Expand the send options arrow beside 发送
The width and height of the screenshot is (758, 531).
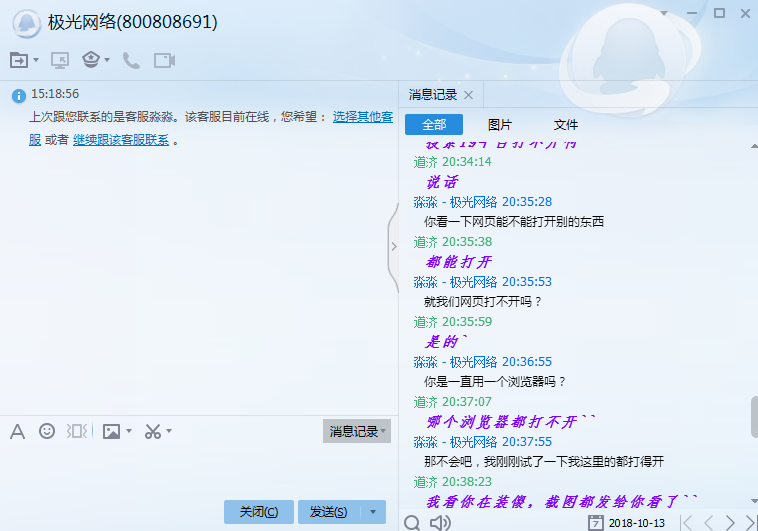pos(372,511)
